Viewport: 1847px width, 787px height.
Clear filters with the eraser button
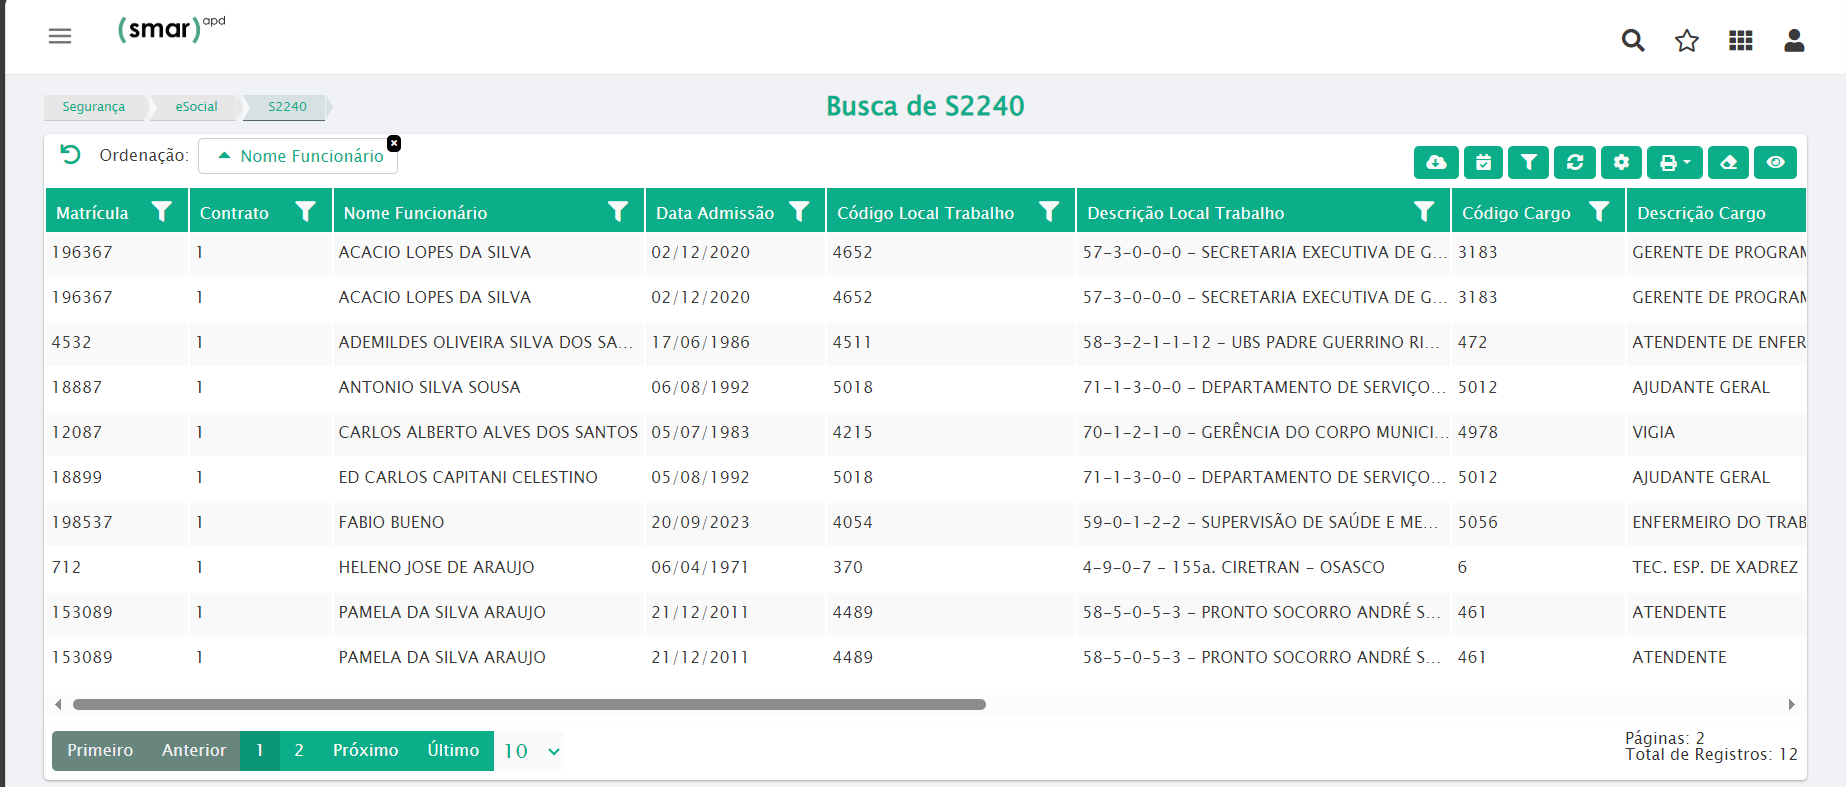point(1729,162)
